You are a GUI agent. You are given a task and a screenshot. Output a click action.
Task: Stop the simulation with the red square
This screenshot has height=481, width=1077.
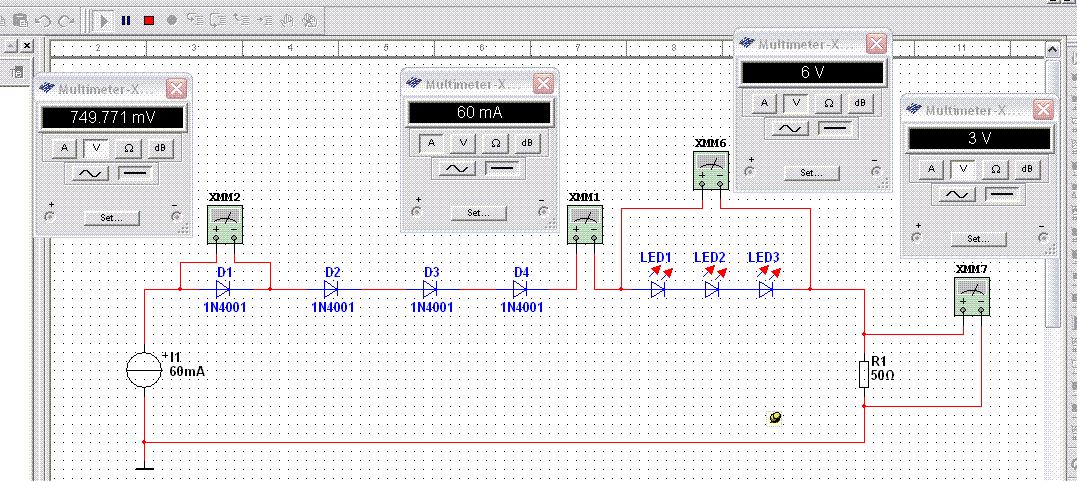click(x=148, y=21)
